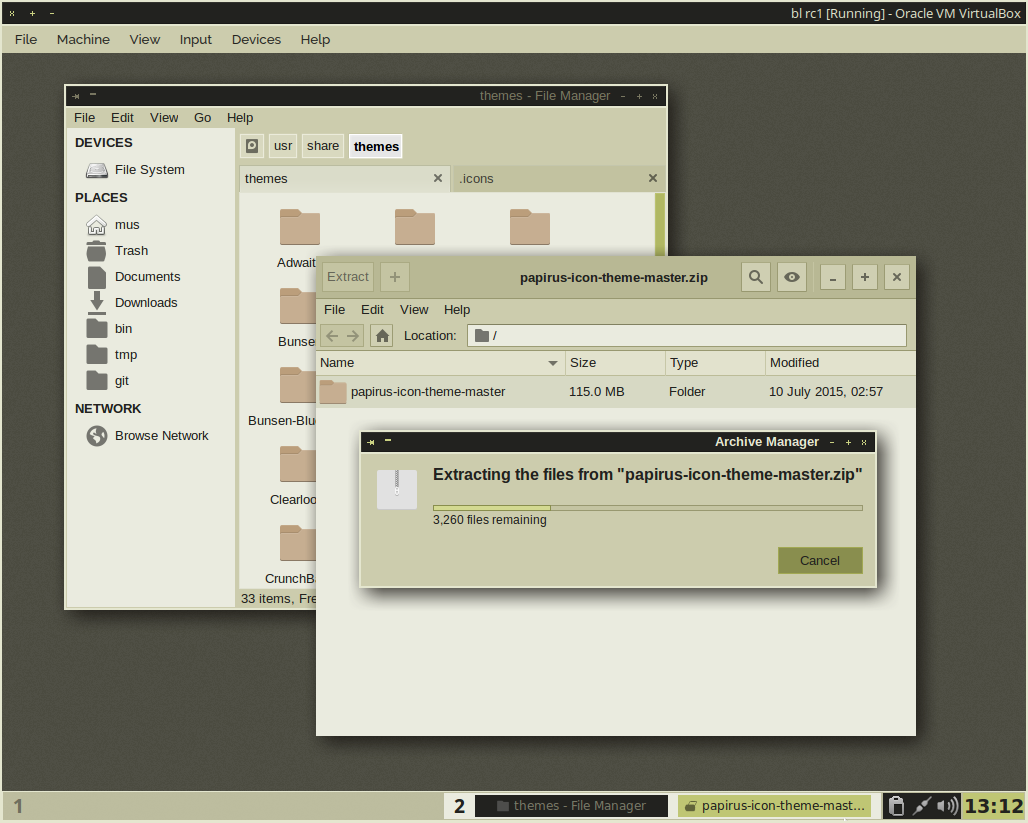Open File menu in File Manager
This screenshot has width=1028, height=823.
tap(84, 117)
